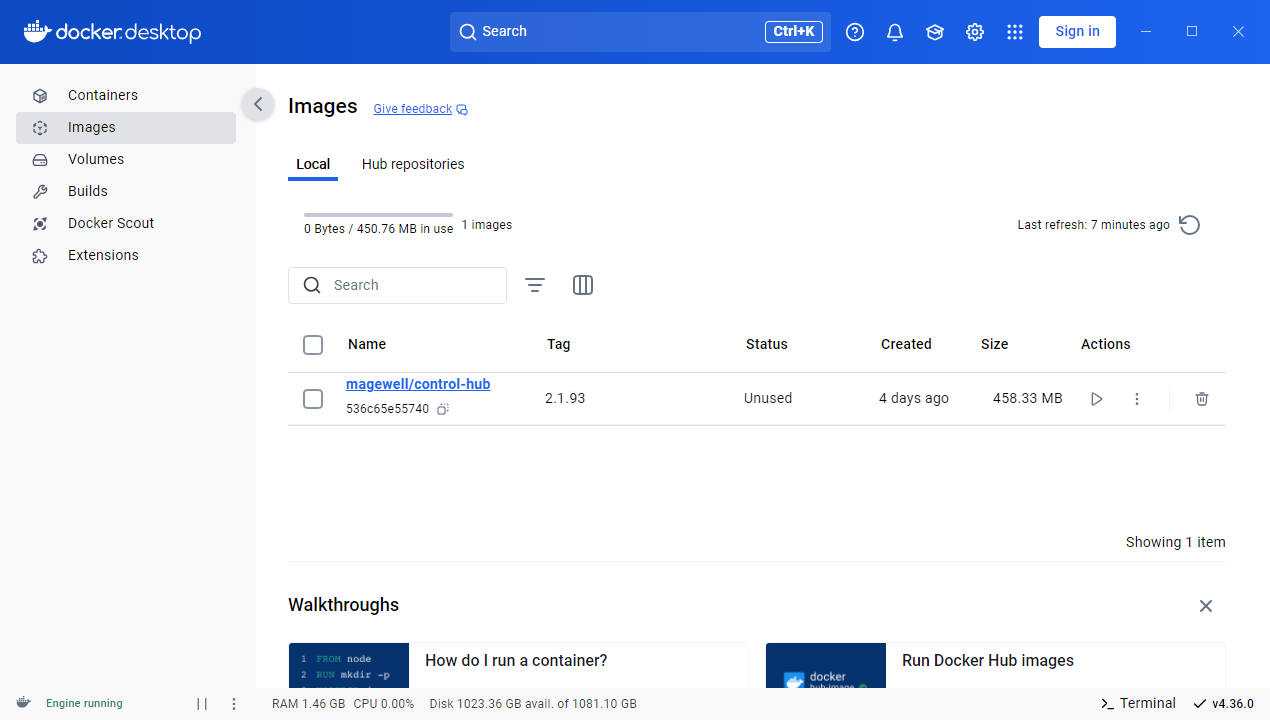Switch to the Hub repositories tab

tap(413, 164)
